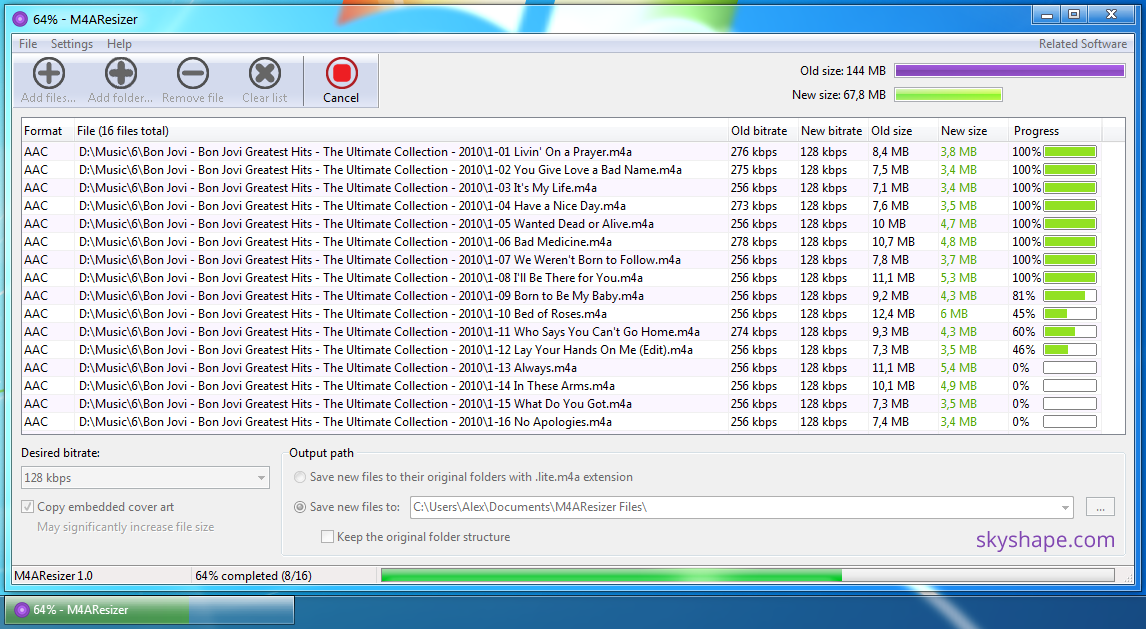
Task: Open the Desired bitrate dropdown
Action: [145, 478]
